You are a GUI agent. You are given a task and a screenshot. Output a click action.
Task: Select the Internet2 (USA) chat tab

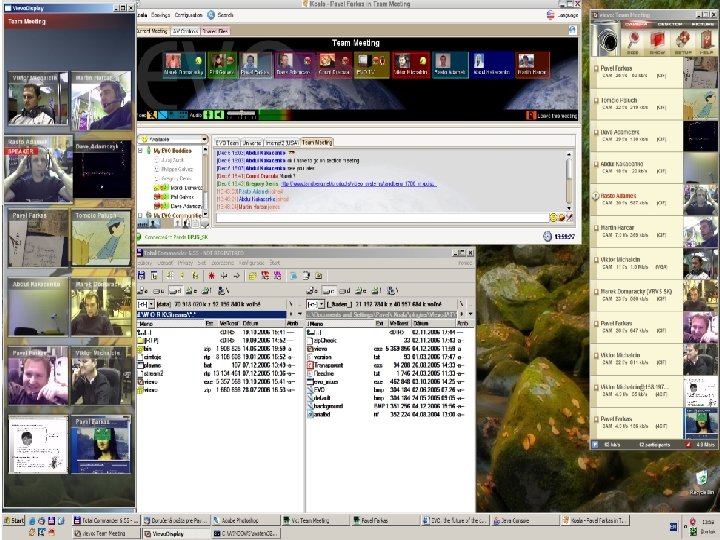point(282,143)
